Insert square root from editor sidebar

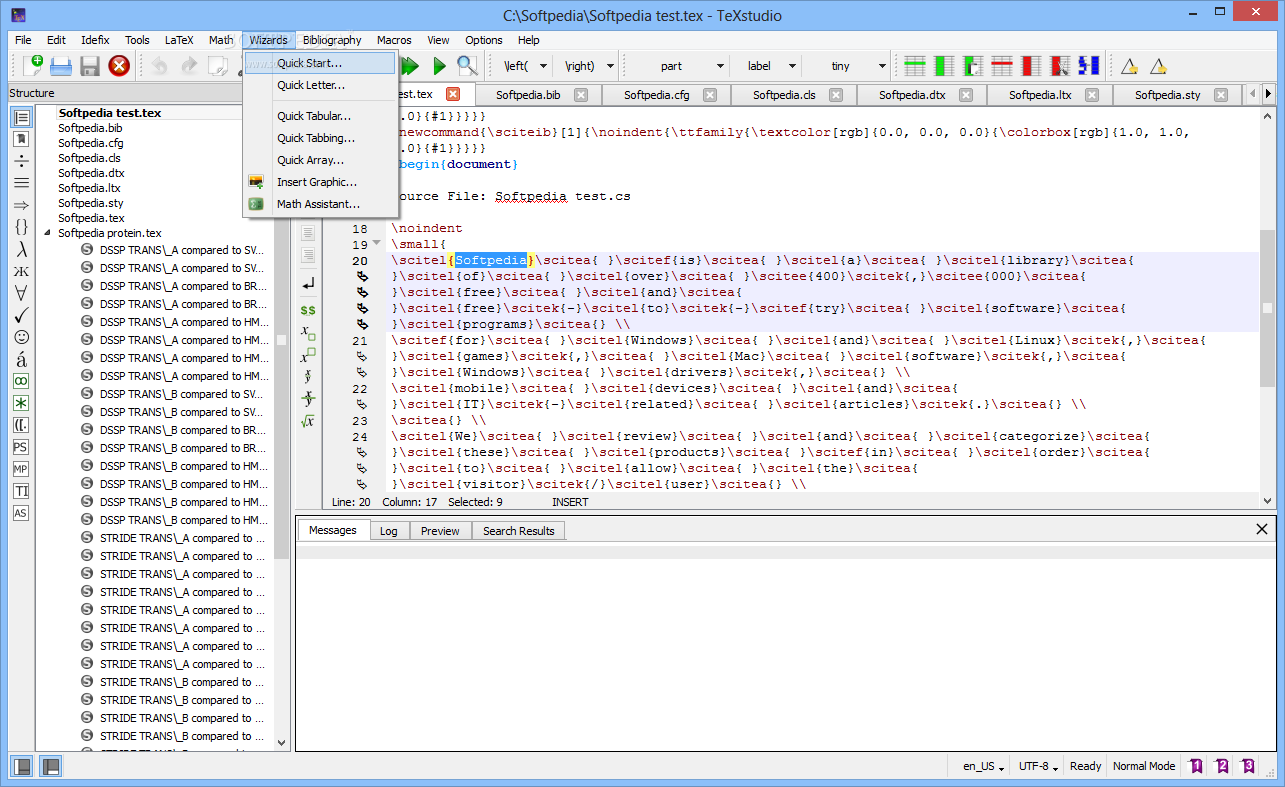tap(308, 421)
